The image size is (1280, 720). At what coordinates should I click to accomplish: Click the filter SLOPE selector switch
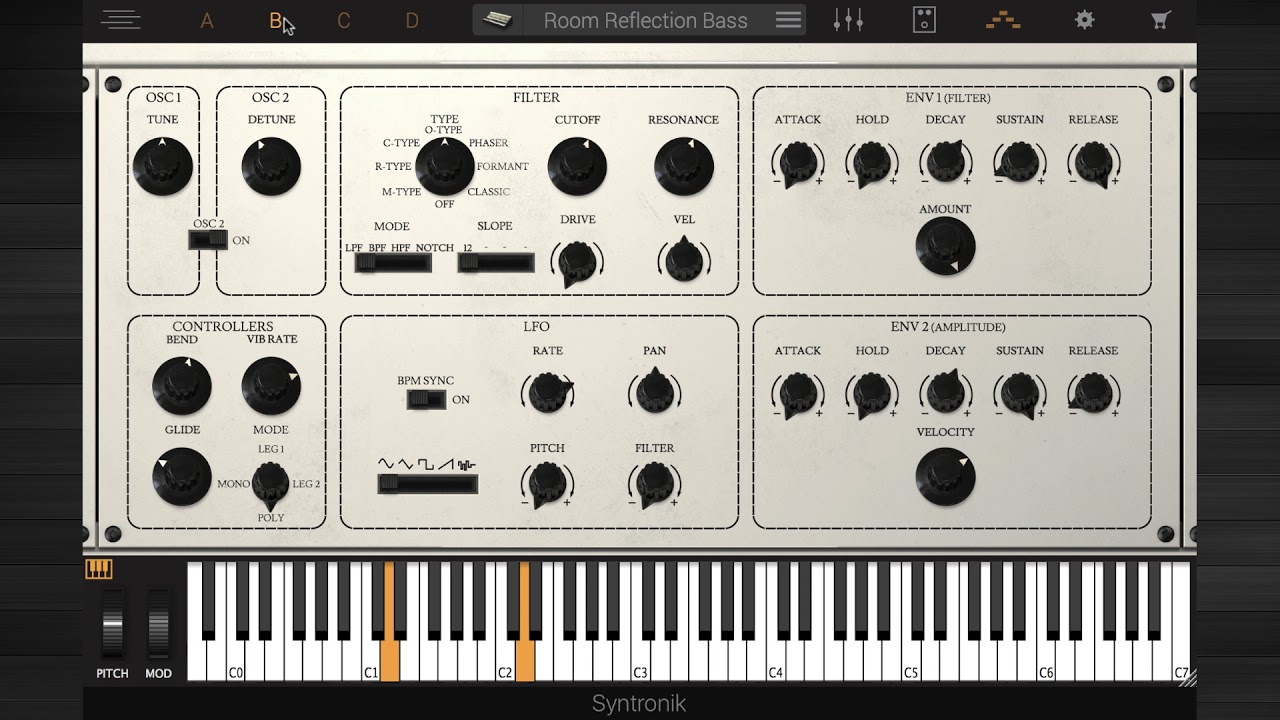click(496, 263)
